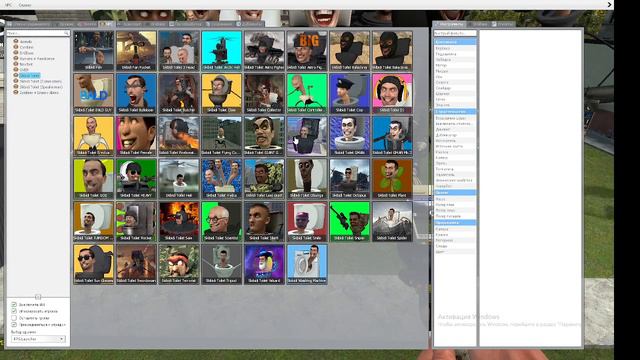
Task: Open Skibidi Toilet (Cameramen) category
Action: point(40,81)
